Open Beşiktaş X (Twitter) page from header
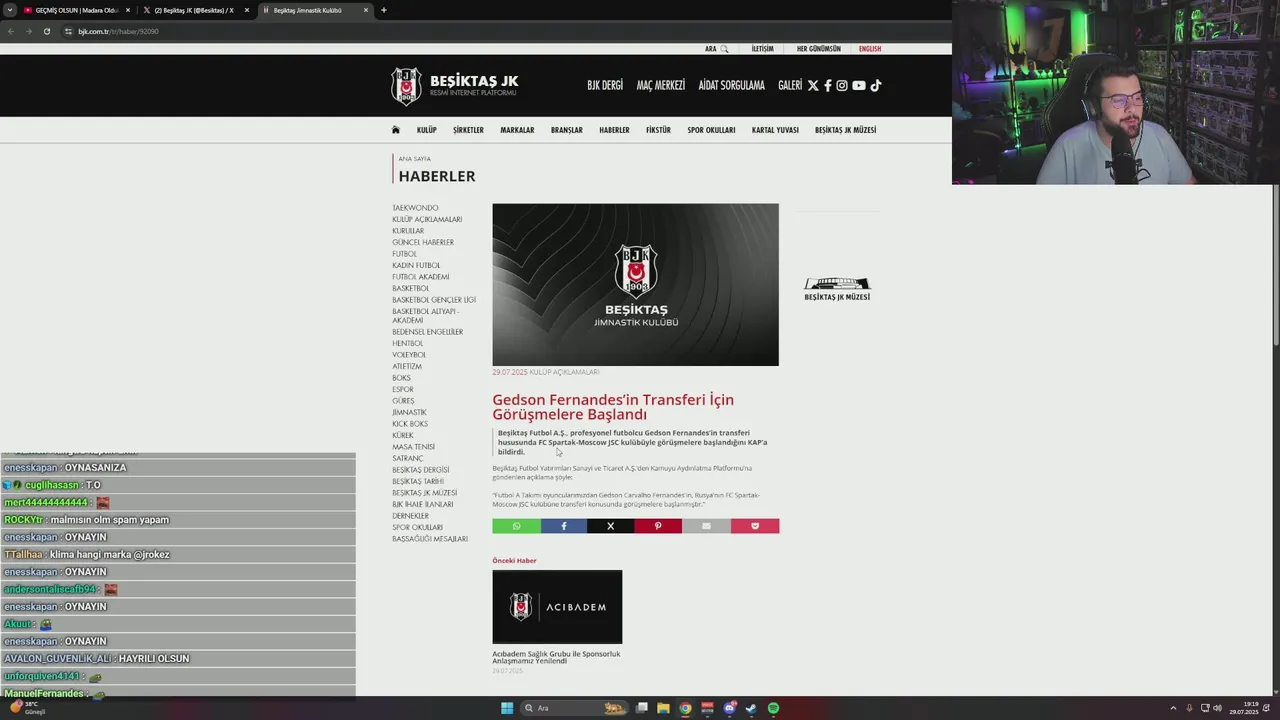This screenshot has width=1280, height=720. coord(812,86)
